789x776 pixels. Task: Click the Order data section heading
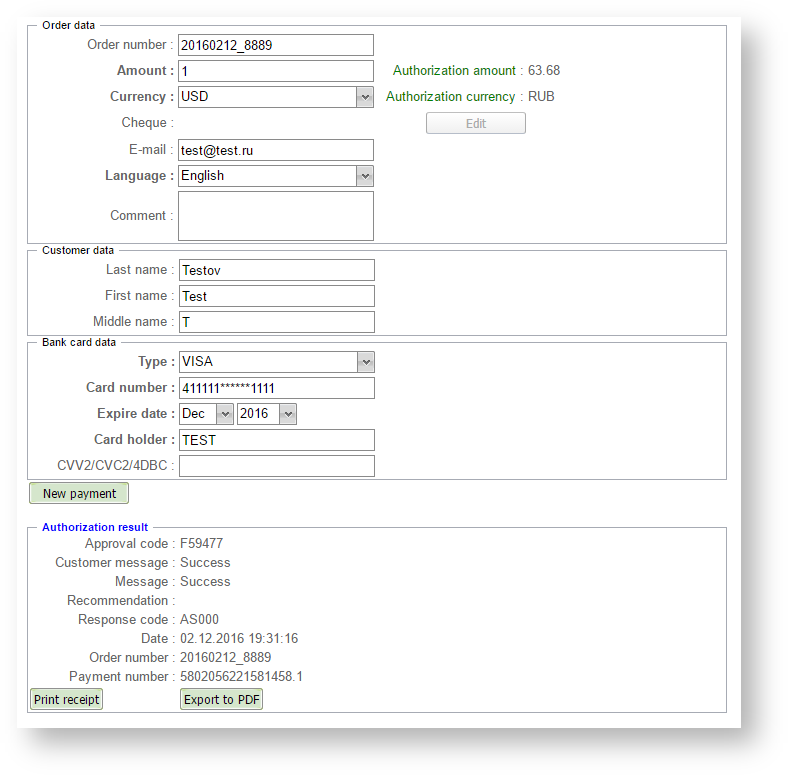tap(68, 25)
